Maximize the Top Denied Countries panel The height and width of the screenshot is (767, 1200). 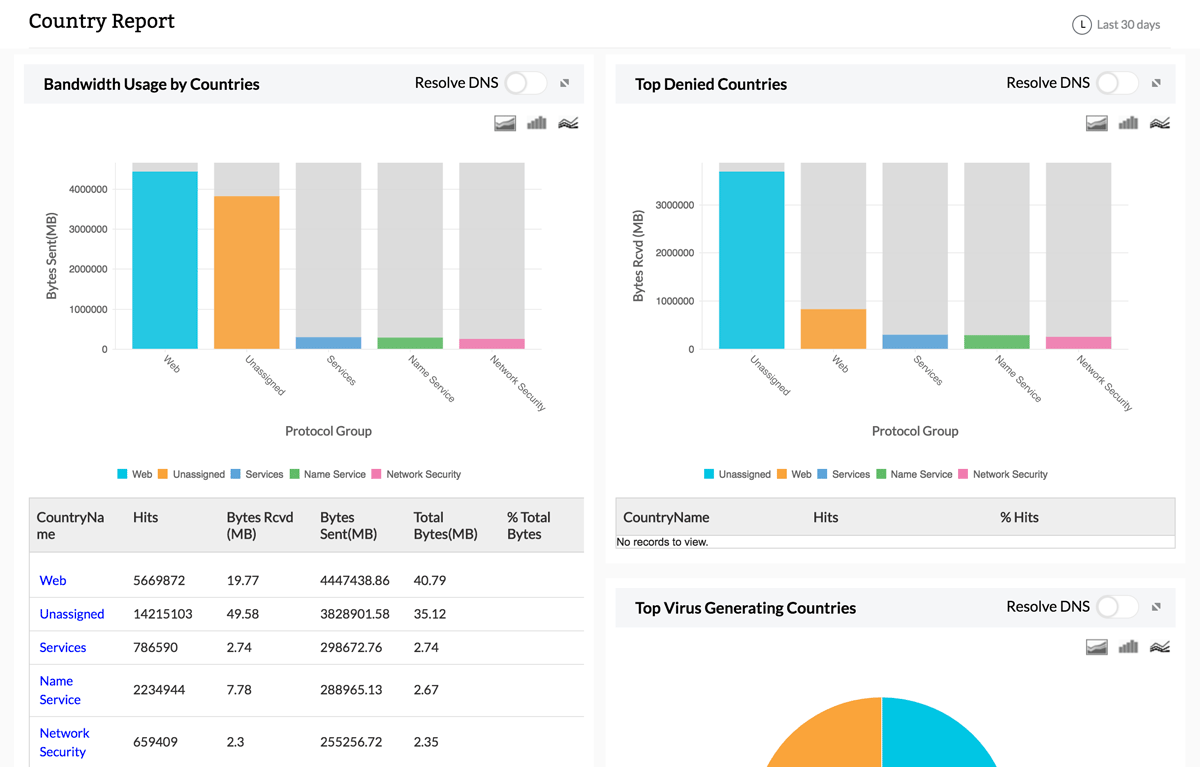1156,83
